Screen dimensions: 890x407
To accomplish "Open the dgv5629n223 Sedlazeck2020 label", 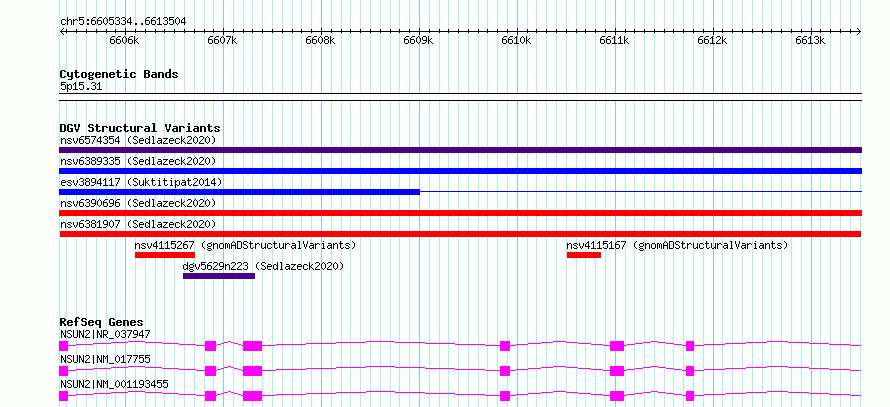I will click(x=263, y=266).
